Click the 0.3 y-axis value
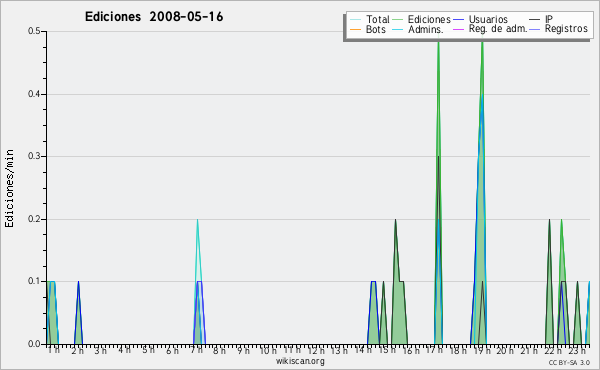Viewport: 600px width, 370px height. click(34, 156)
